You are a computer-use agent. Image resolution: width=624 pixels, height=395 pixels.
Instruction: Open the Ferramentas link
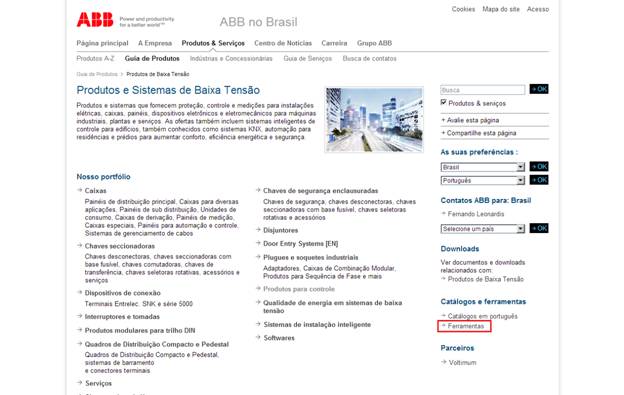(x=466, y=326)
